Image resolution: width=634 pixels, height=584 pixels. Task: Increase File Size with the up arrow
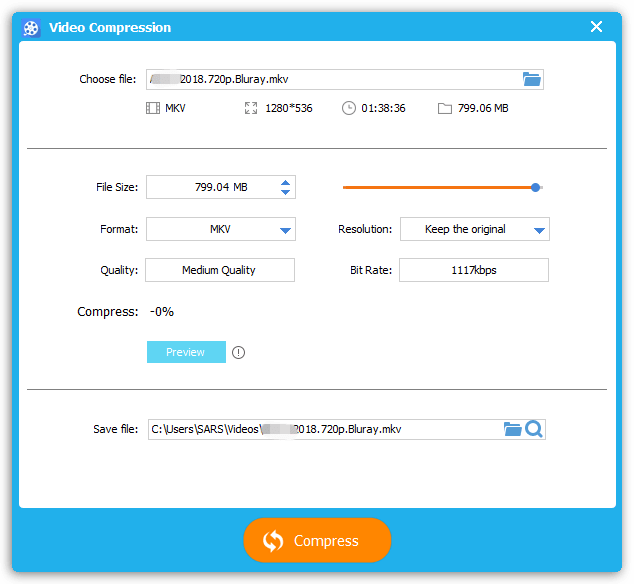(x=286, y=182)
